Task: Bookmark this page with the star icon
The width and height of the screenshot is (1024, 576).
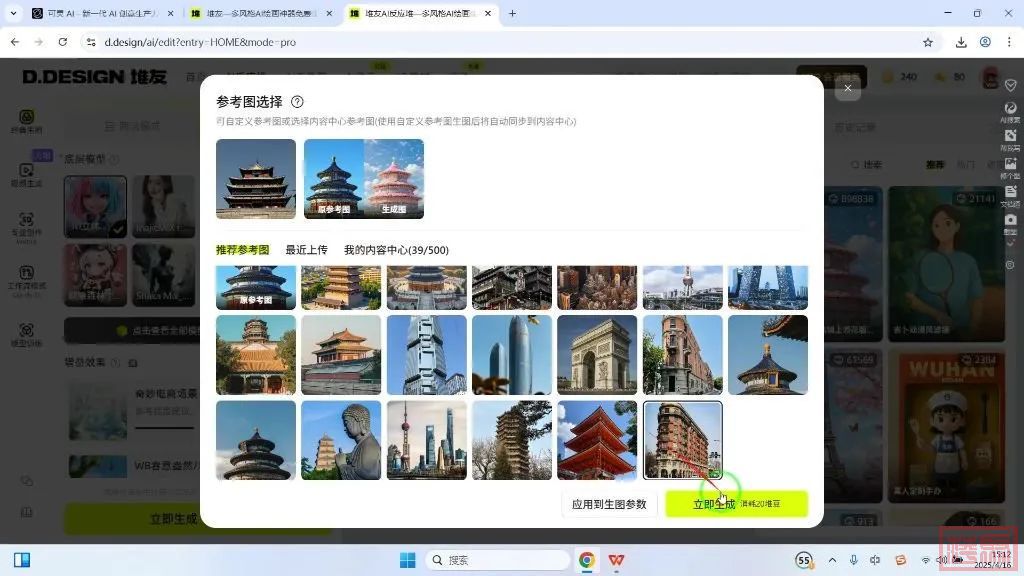Action: [x=928, y=42]
